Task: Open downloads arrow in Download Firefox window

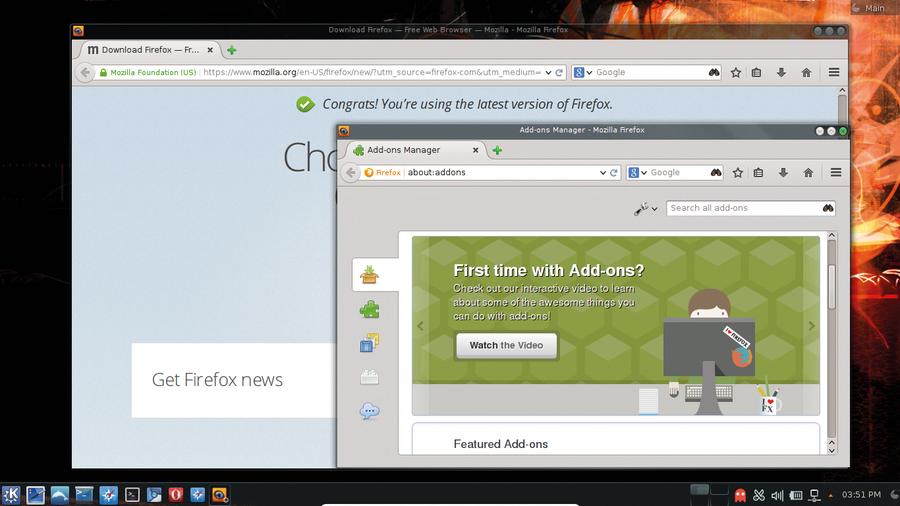Action: [781, 73]
